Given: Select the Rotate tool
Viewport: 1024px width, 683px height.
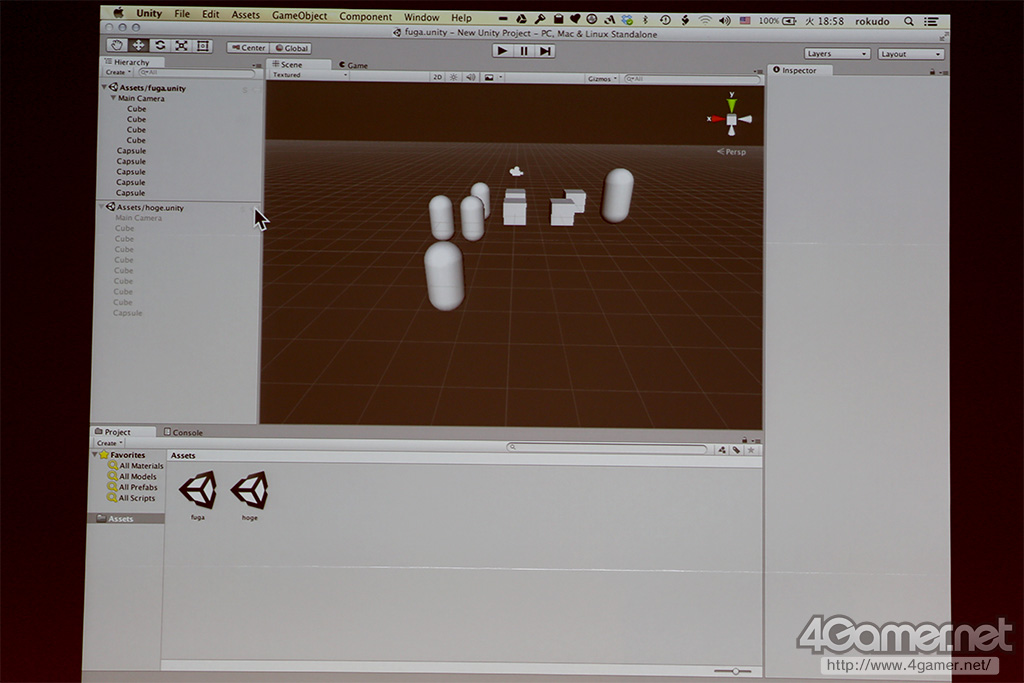Looking at the screenshot, I should coord(160,45).
